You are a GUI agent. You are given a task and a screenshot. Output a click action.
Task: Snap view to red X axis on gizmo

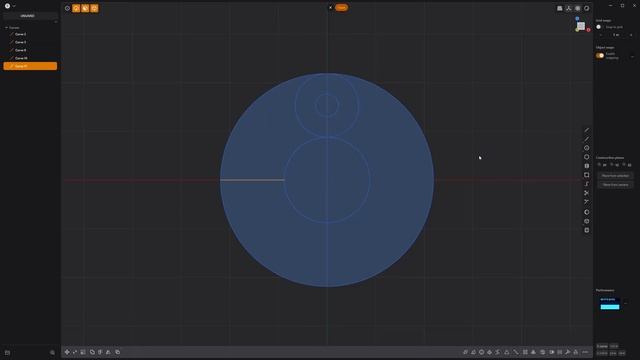click(588, 30)
